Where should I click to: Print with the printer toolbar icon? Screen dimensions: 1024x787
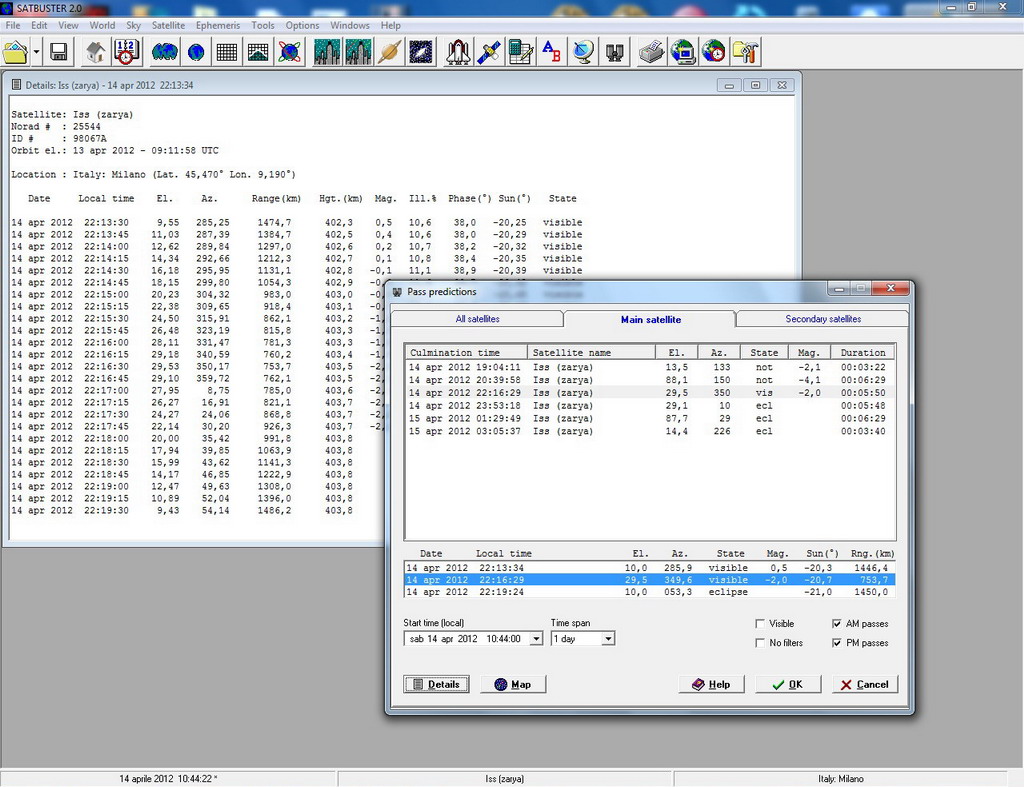652,52
